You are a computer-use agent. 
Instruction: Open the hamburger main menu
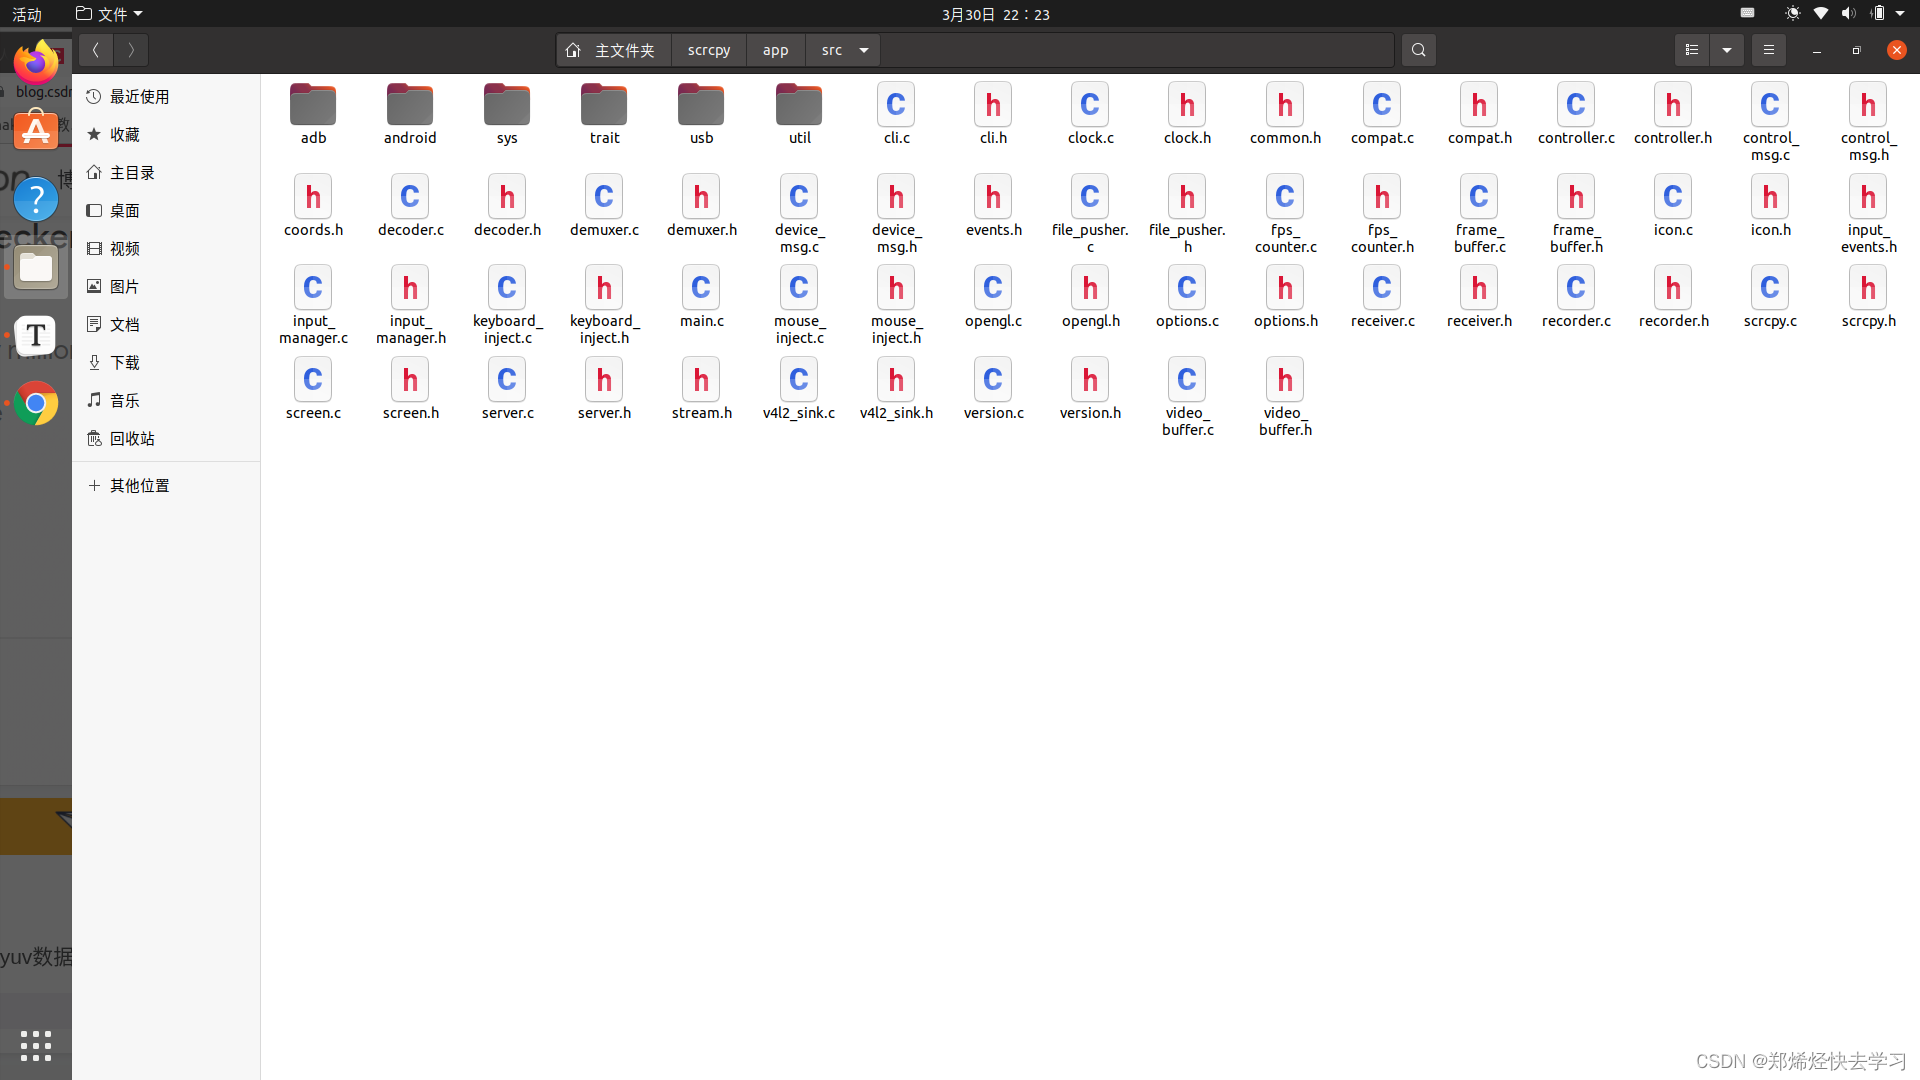click(x=1768, y=50)
